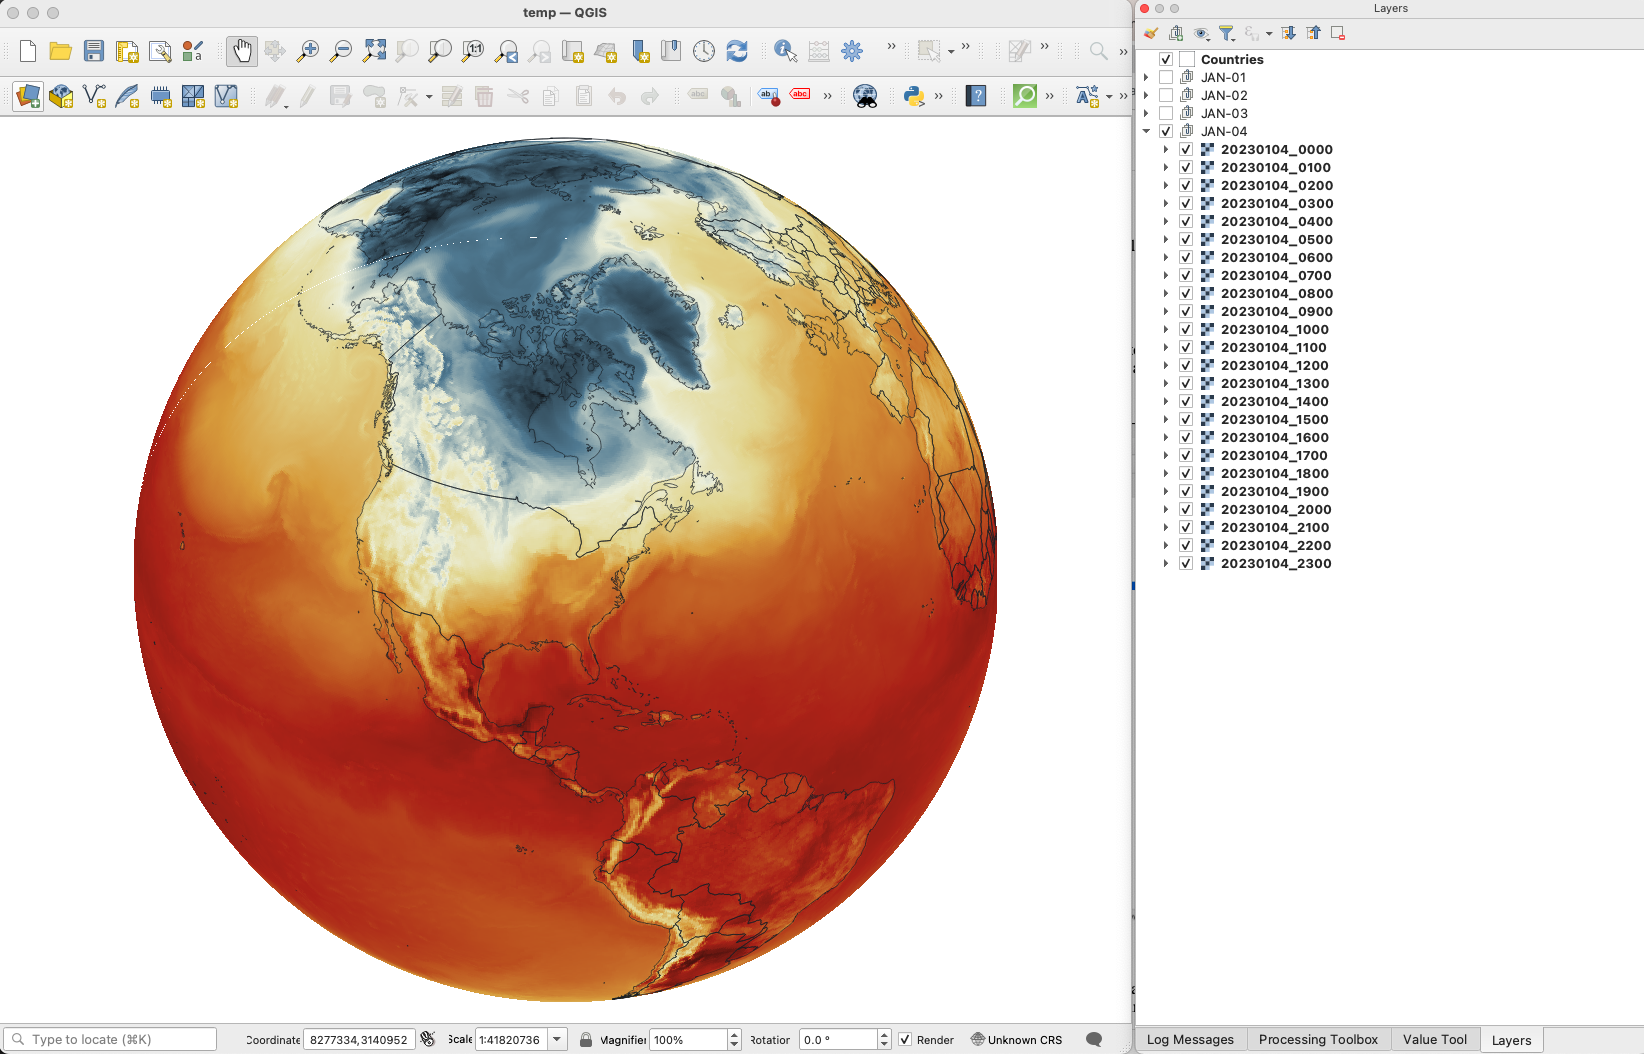Collapse the JAN-04 layer group
This screenshot has height=1054, width=1644.
coord(1146,132)
